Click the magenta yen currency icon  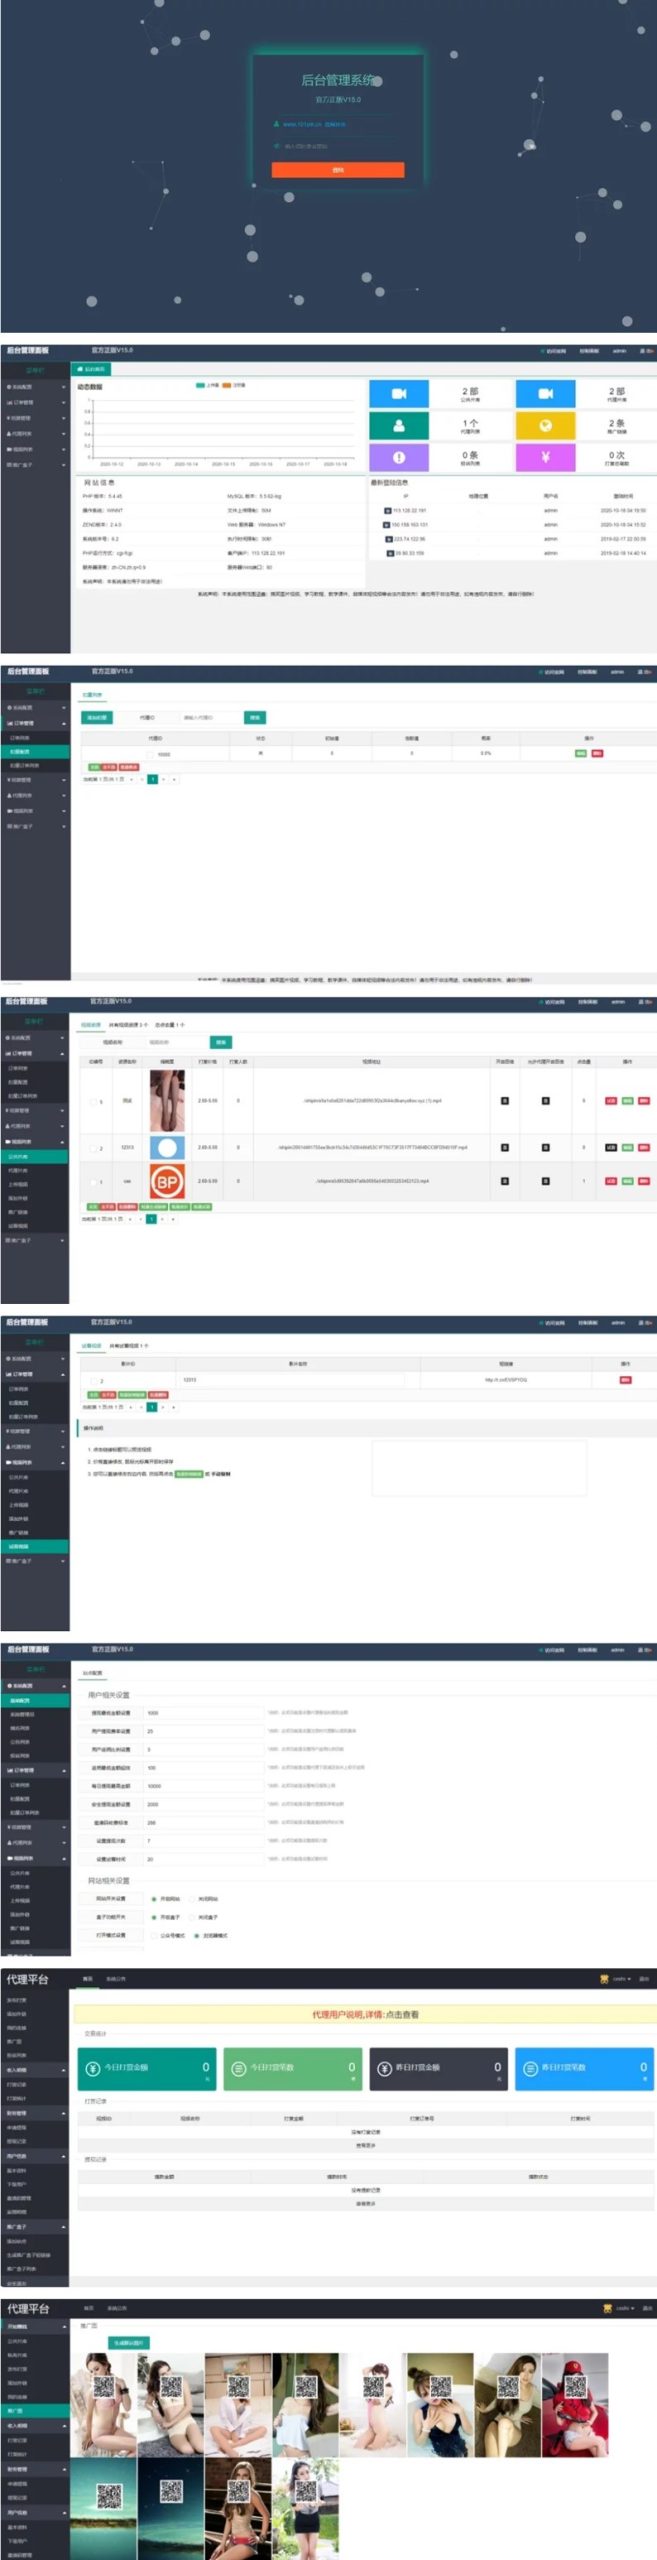[x=545, y=457]
